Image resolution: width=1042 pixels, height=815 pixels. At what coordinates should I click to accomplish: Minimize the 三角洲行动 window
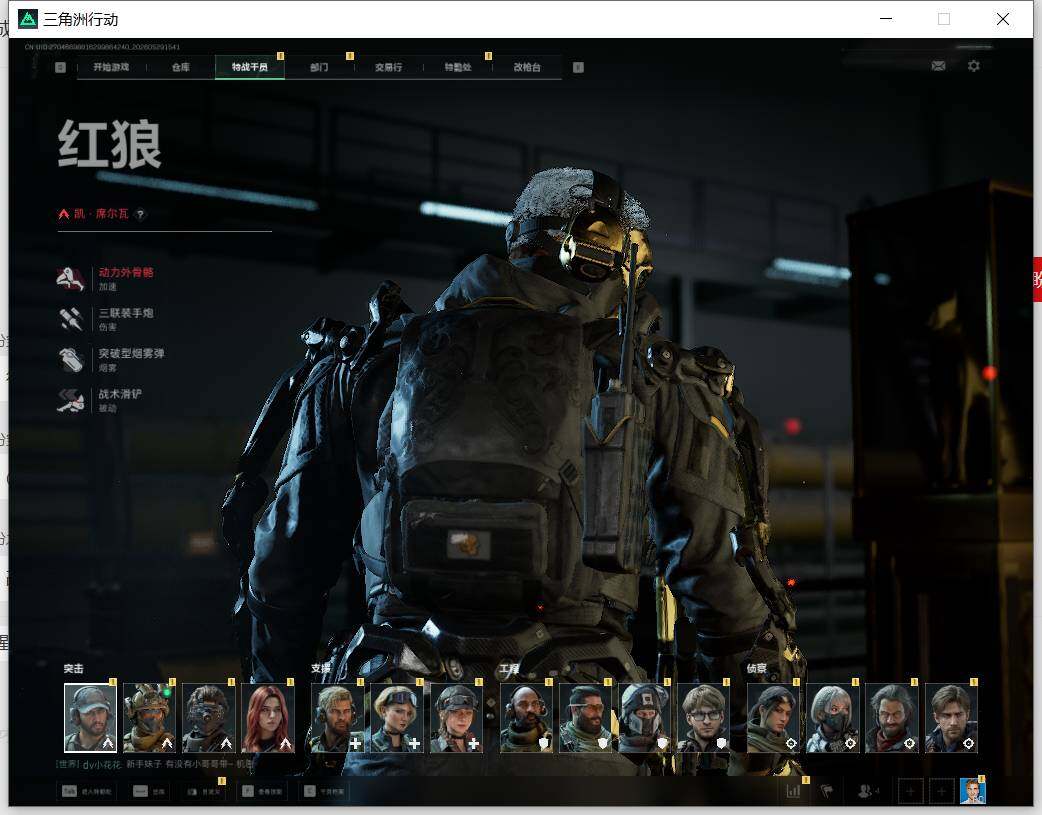[886, 19]
